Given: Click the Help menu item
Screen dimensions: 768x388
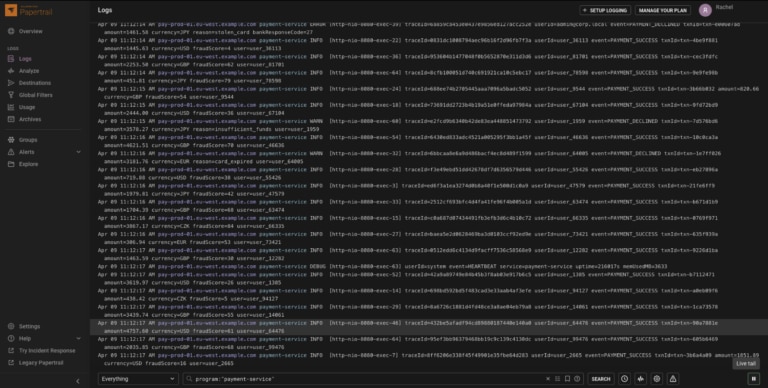Looking at the screenshot, I should 25,339.
